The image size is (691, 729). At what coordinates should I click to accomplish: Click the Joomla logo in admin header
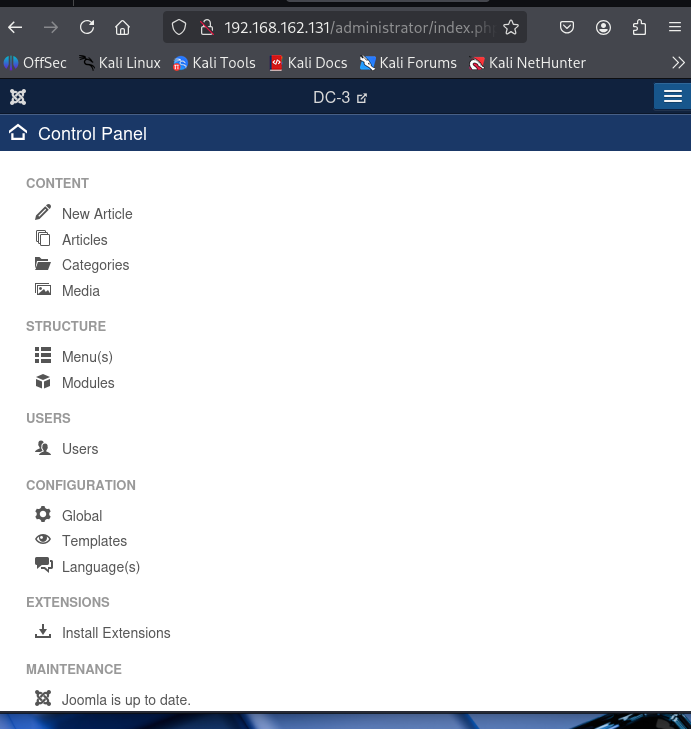(18, 97)
